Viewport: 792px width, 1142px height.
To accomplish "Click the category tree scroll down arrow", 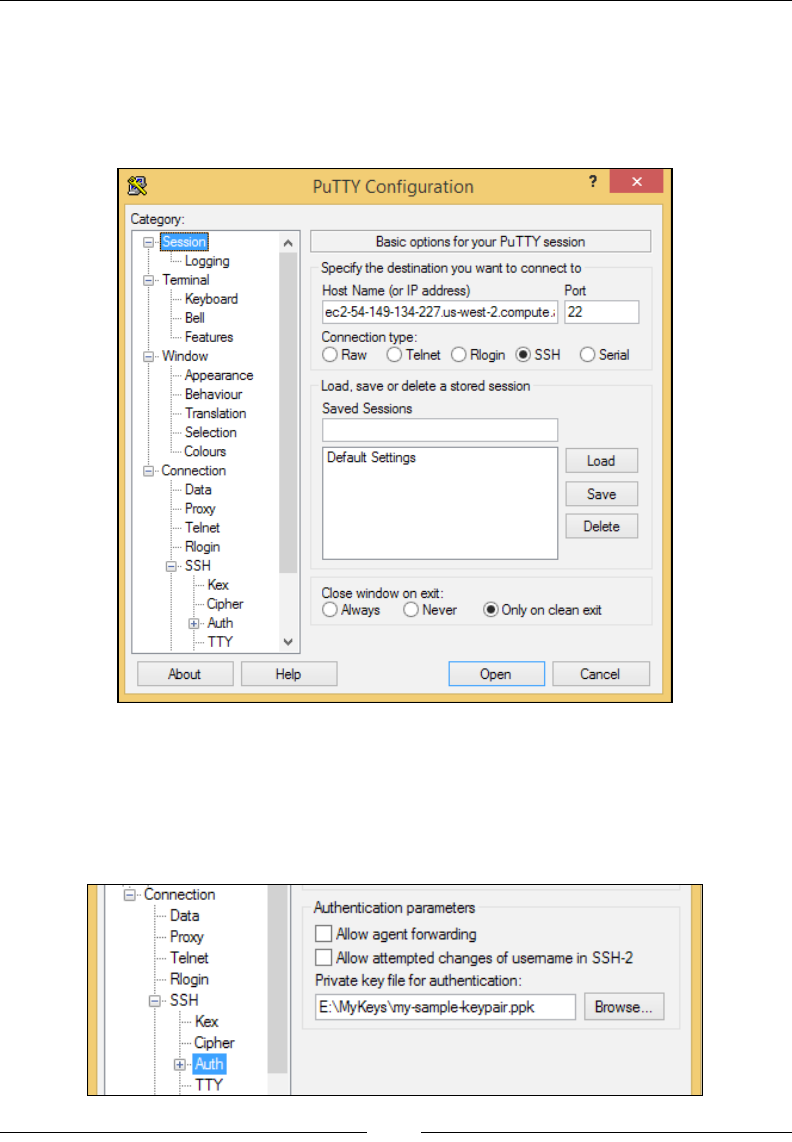I will click(x=288, y=642).
